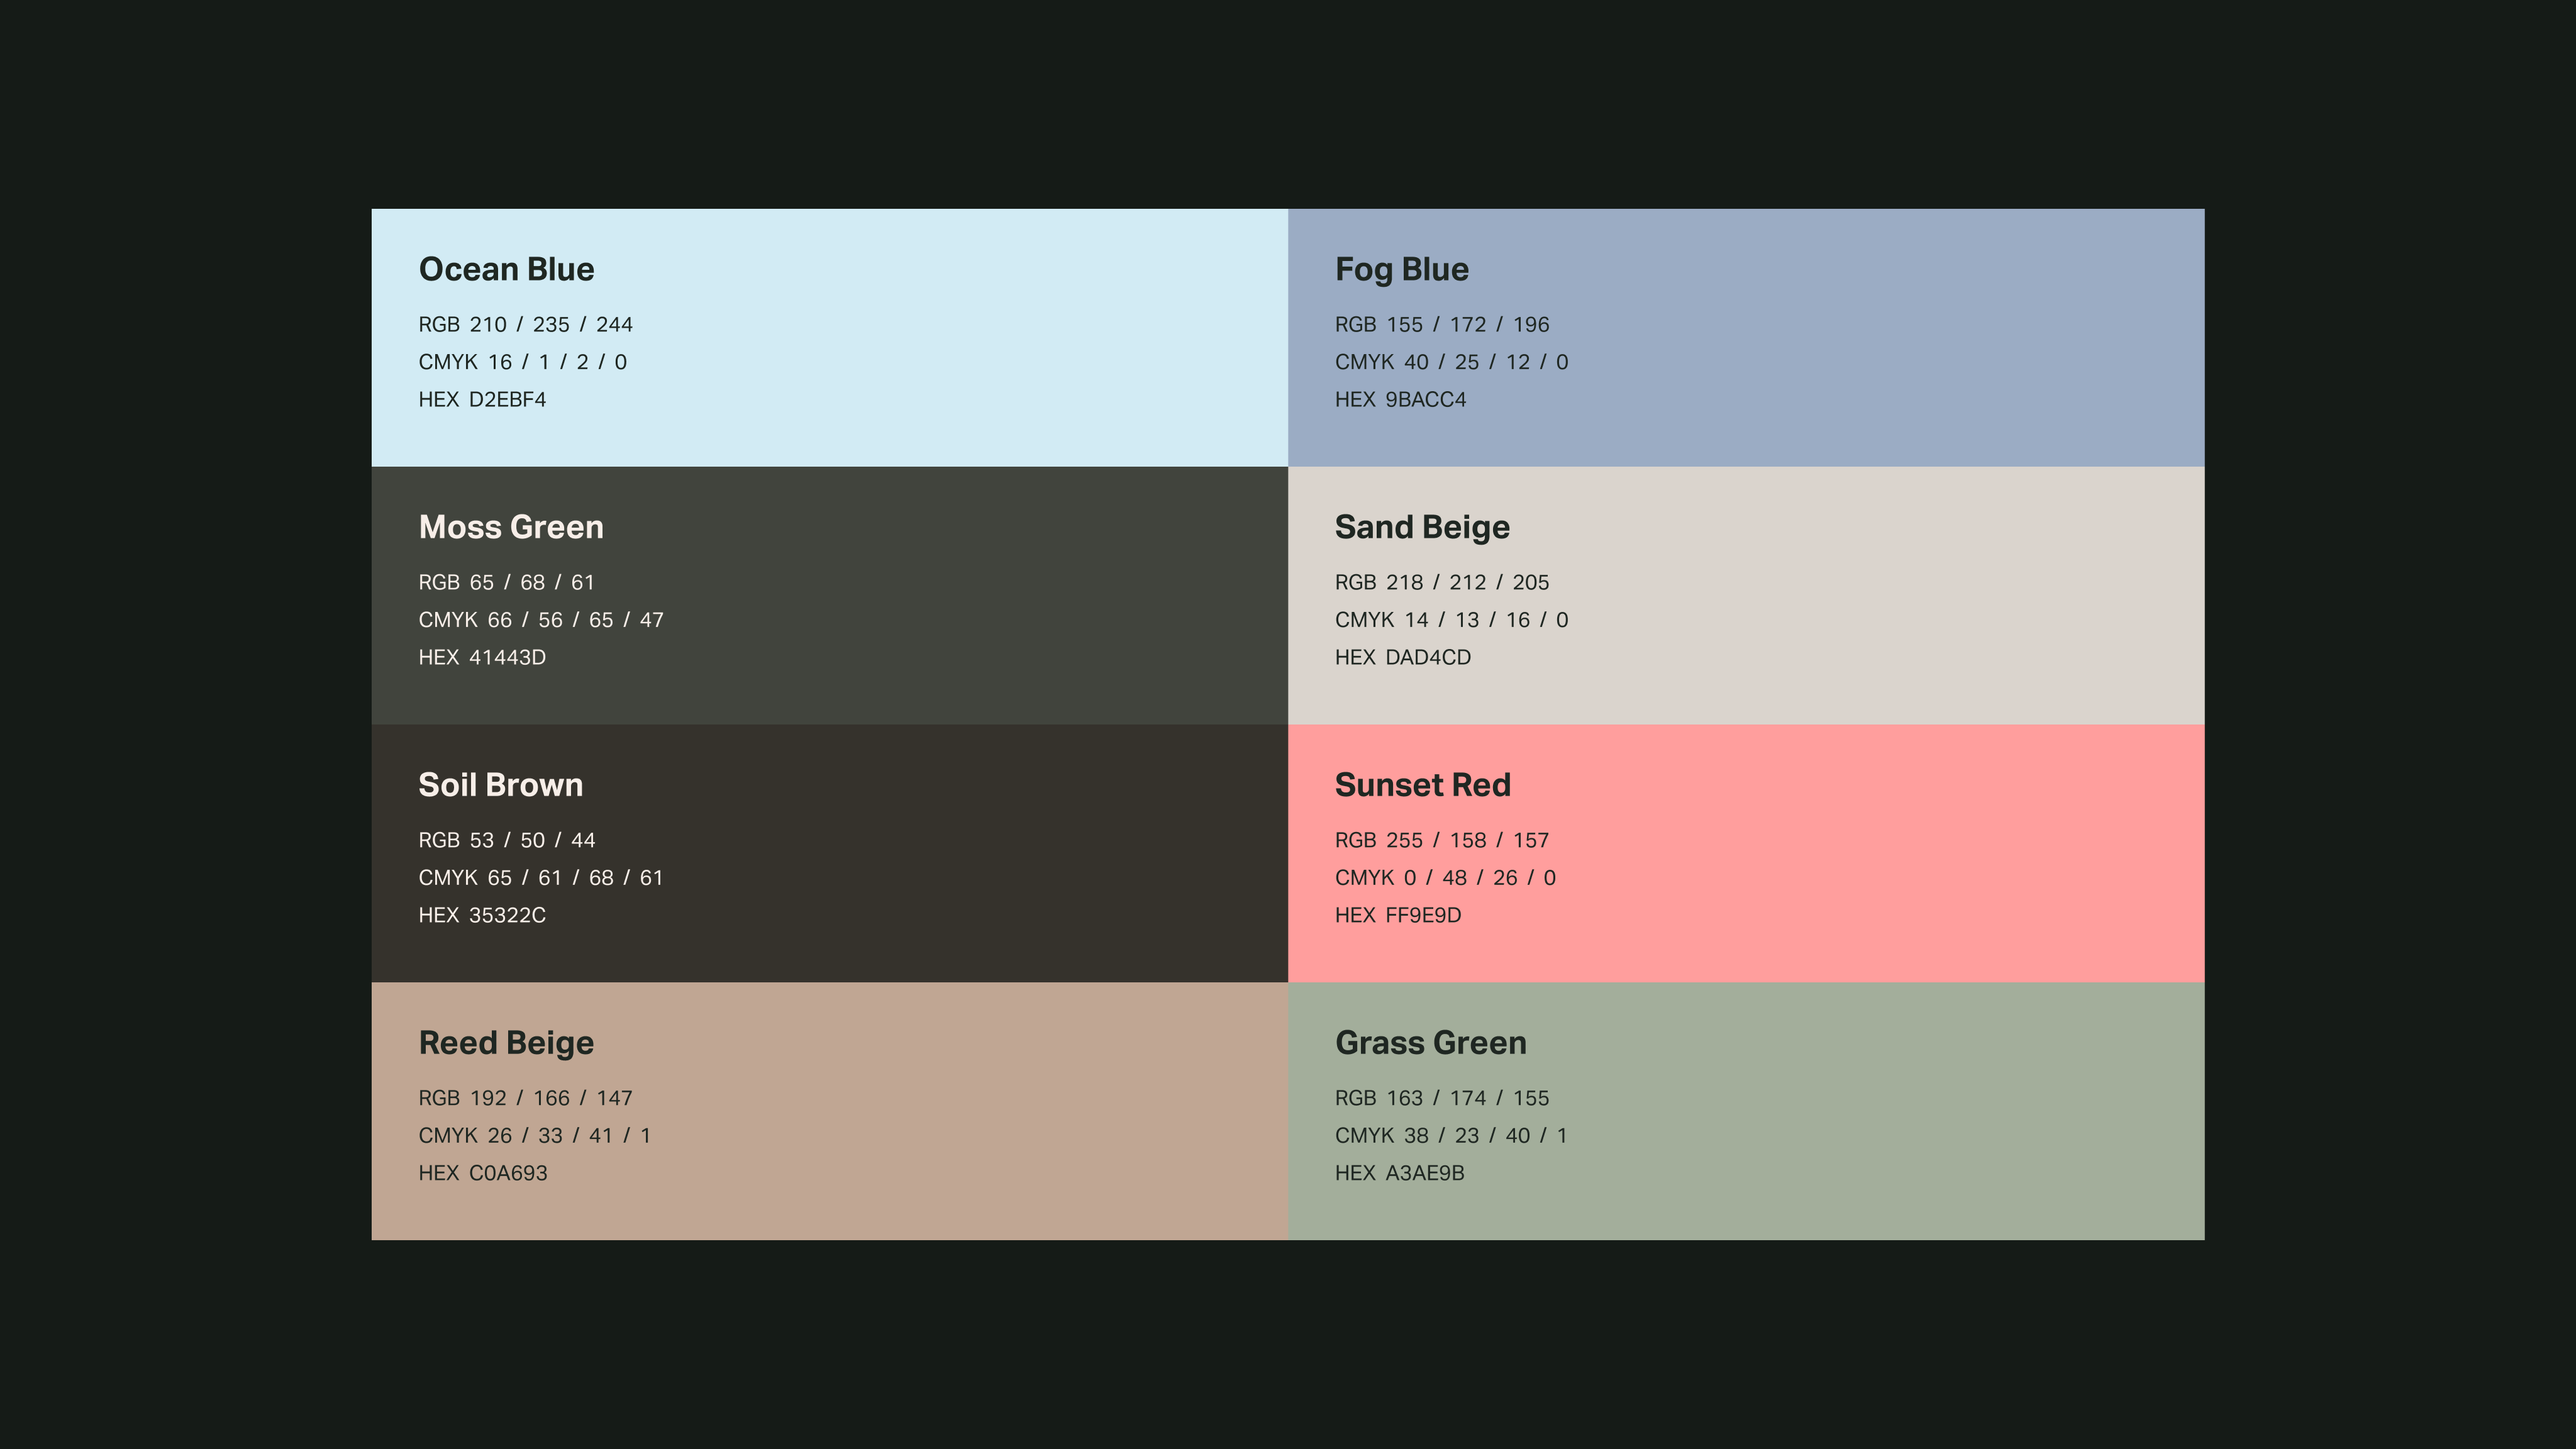Click HEX FF9E9D value
Viewport: 2576px width, 1449px height.
[x=1398, y=915]
